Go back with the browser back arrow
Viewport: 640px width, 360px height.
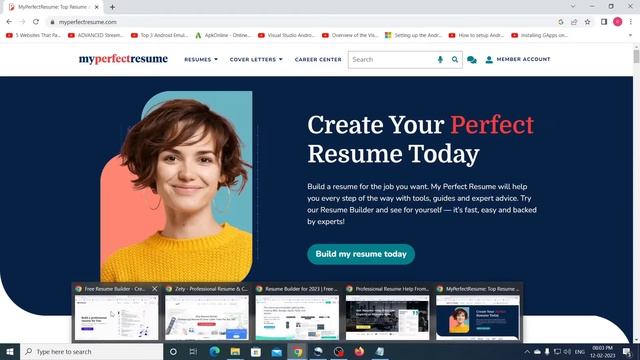pyautogui.click(x=9, y=22)
